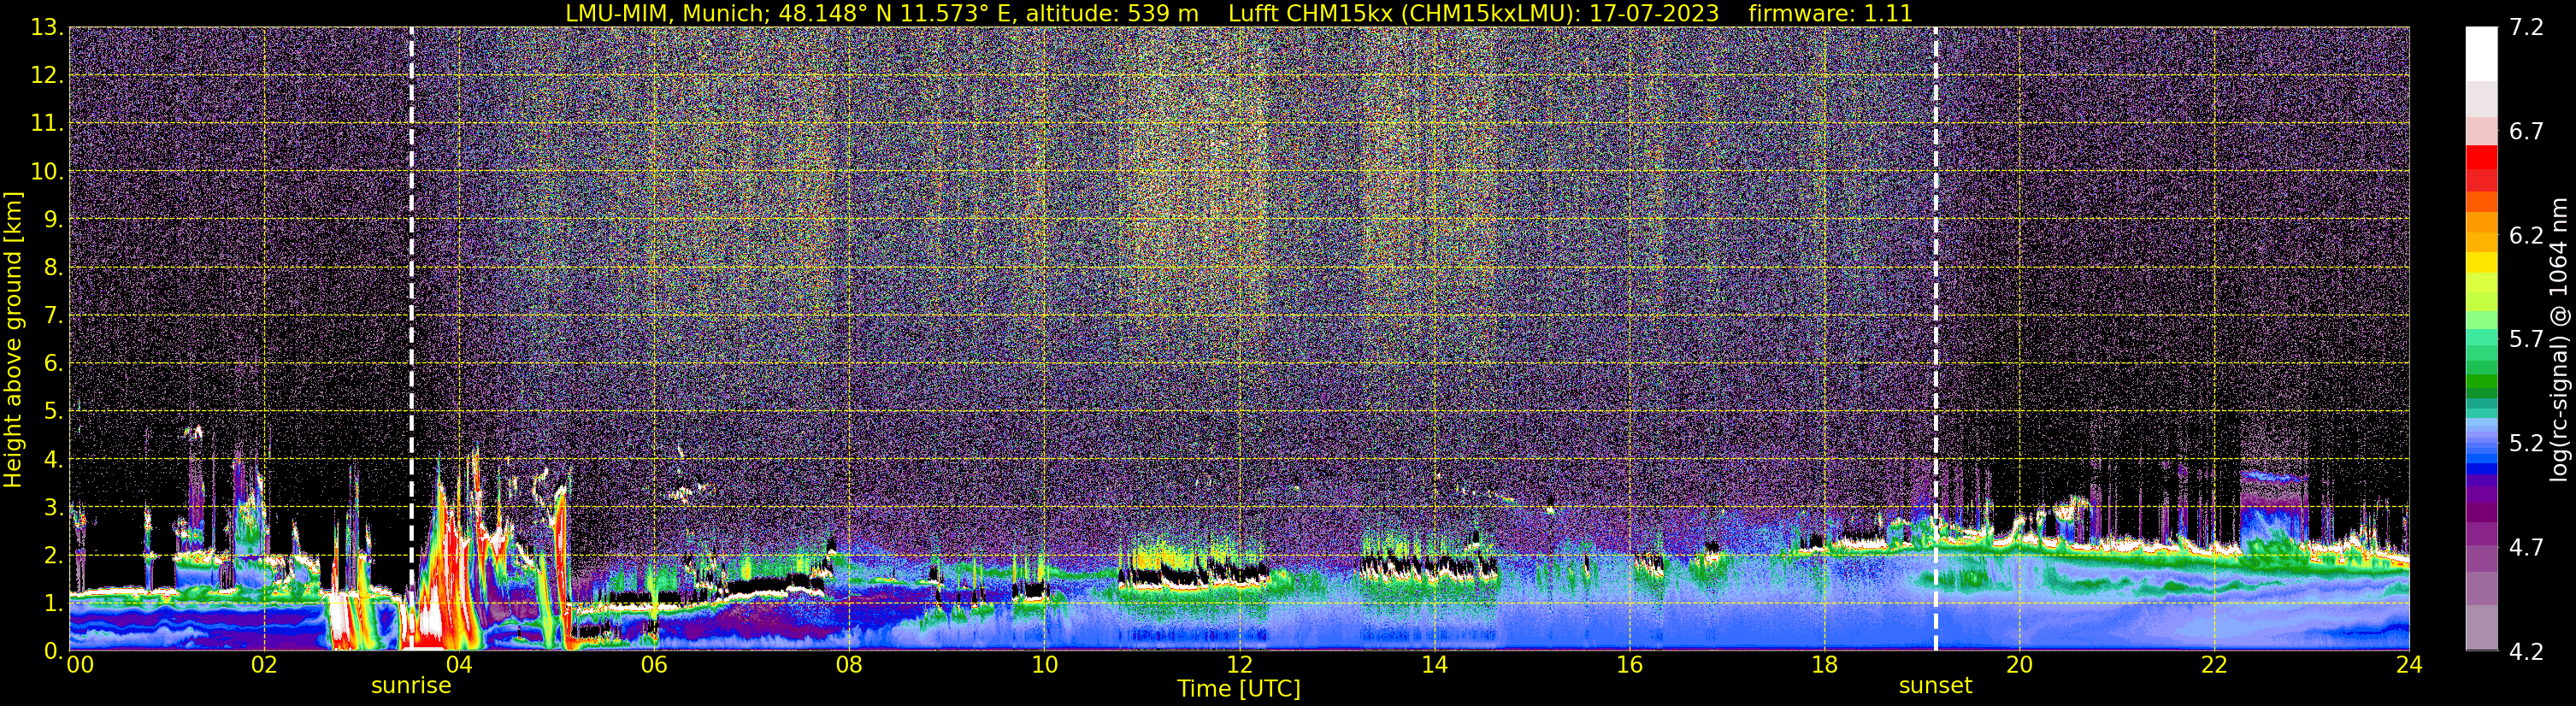
Task: Click the time-axis tick label "24"
Action: 2409,665
